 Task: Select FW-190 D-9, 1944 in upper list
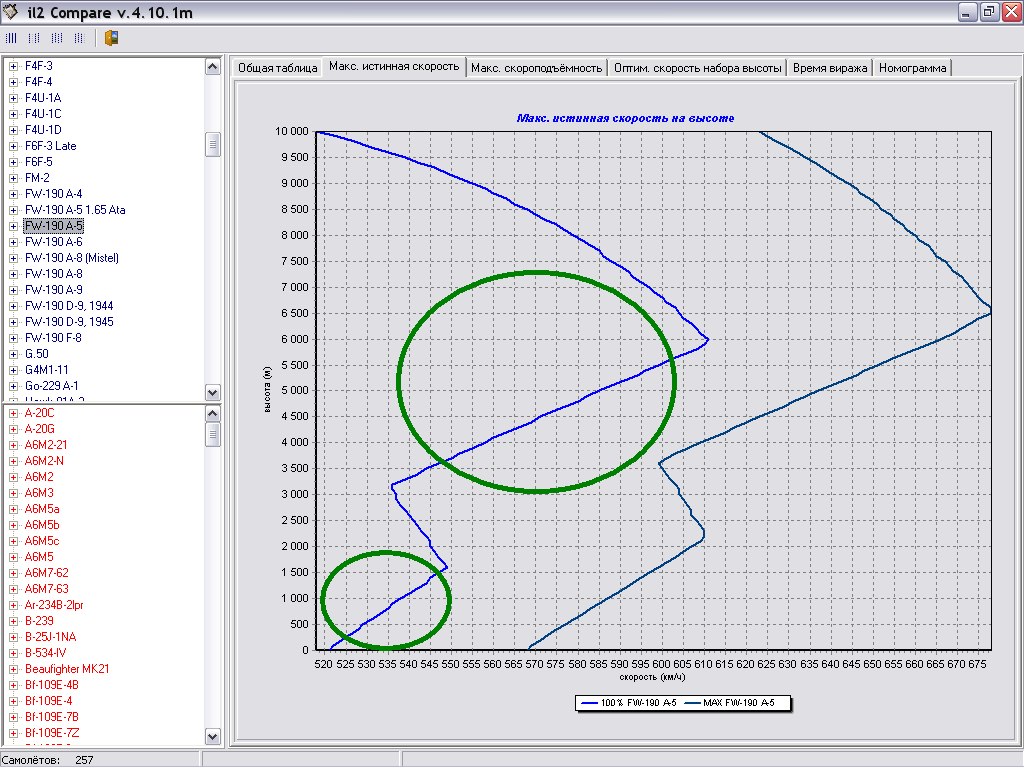click(x=69, y=306)
